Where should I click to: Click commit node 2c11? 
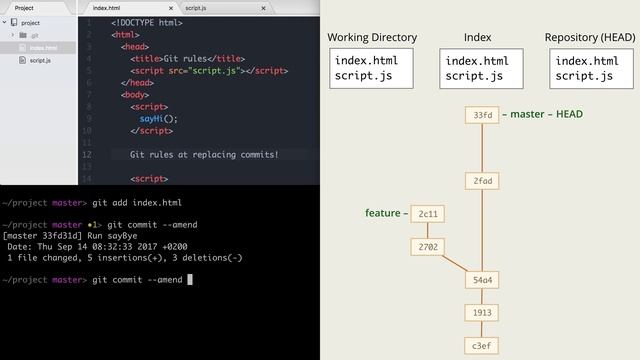(427, 214)
